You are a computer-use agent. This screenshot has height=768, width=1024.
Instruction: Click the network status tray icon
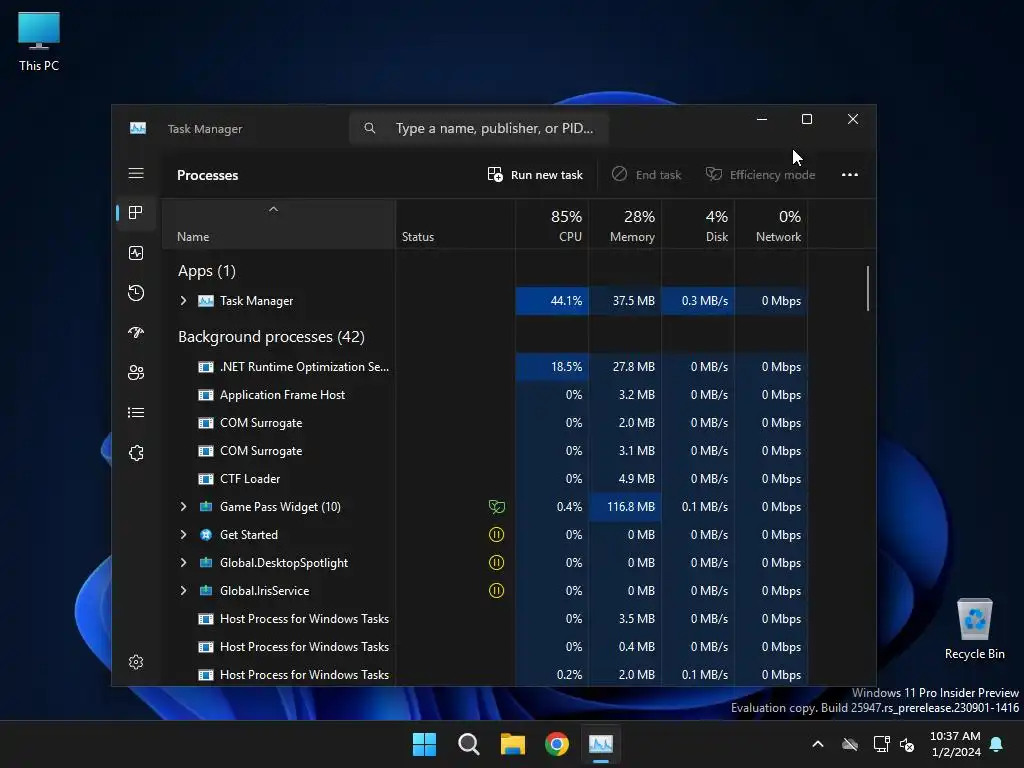point(882,744)
